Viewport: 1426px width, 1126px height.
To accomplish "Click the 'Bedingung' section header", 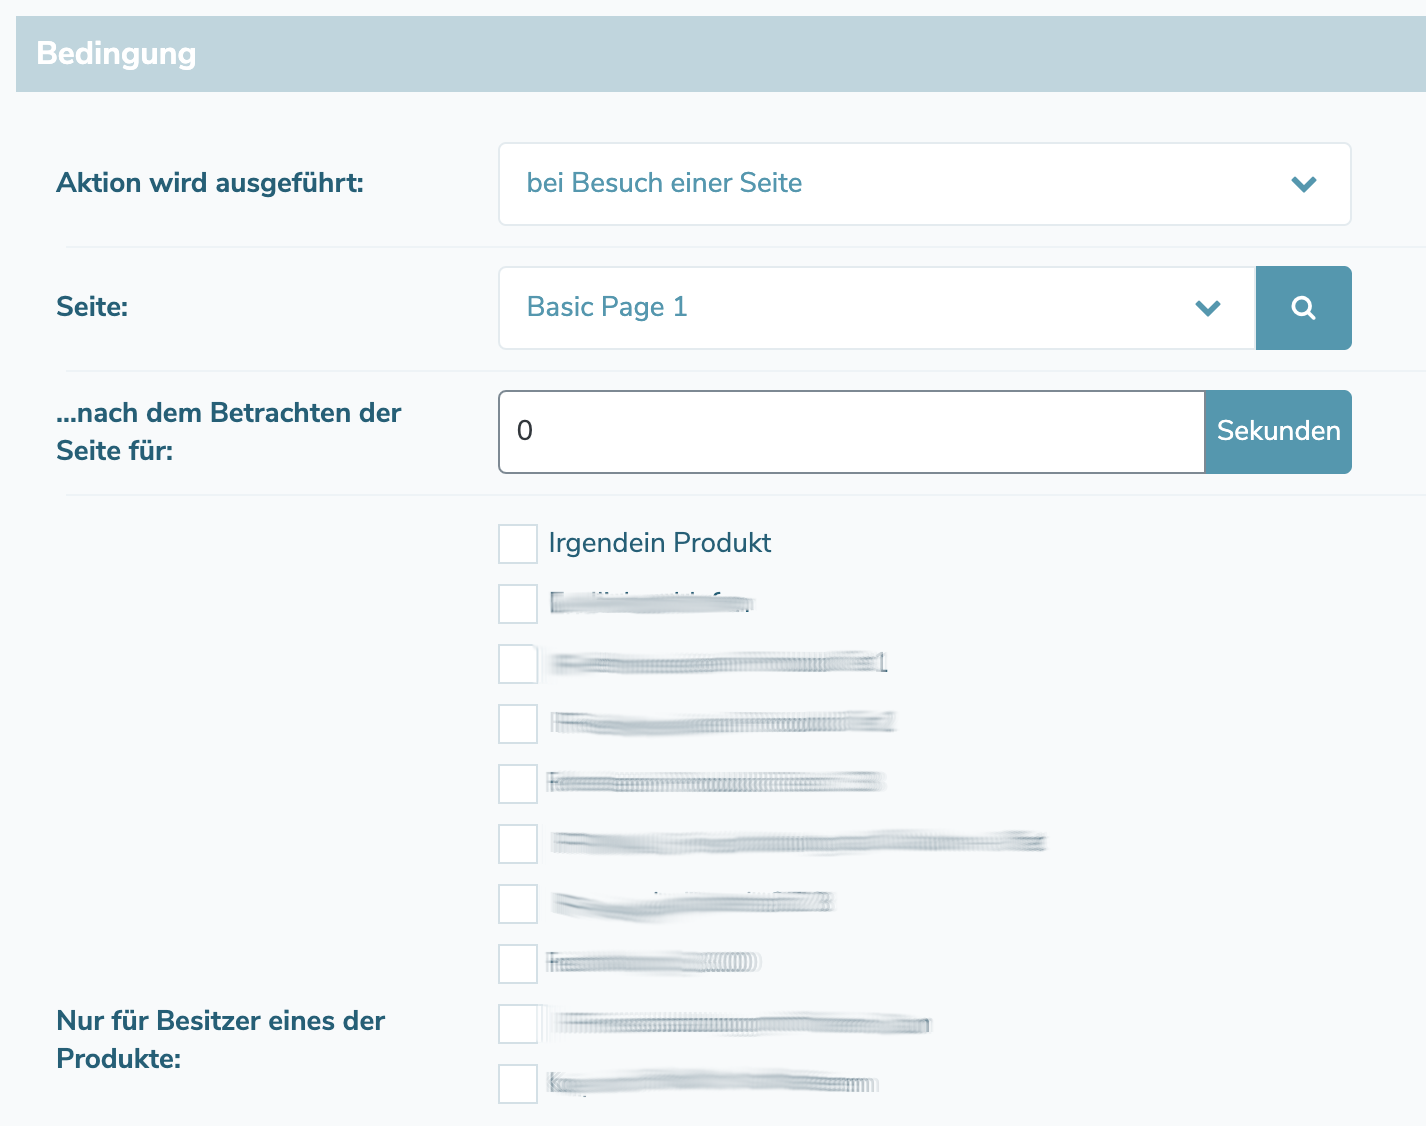I will point(116,54).
